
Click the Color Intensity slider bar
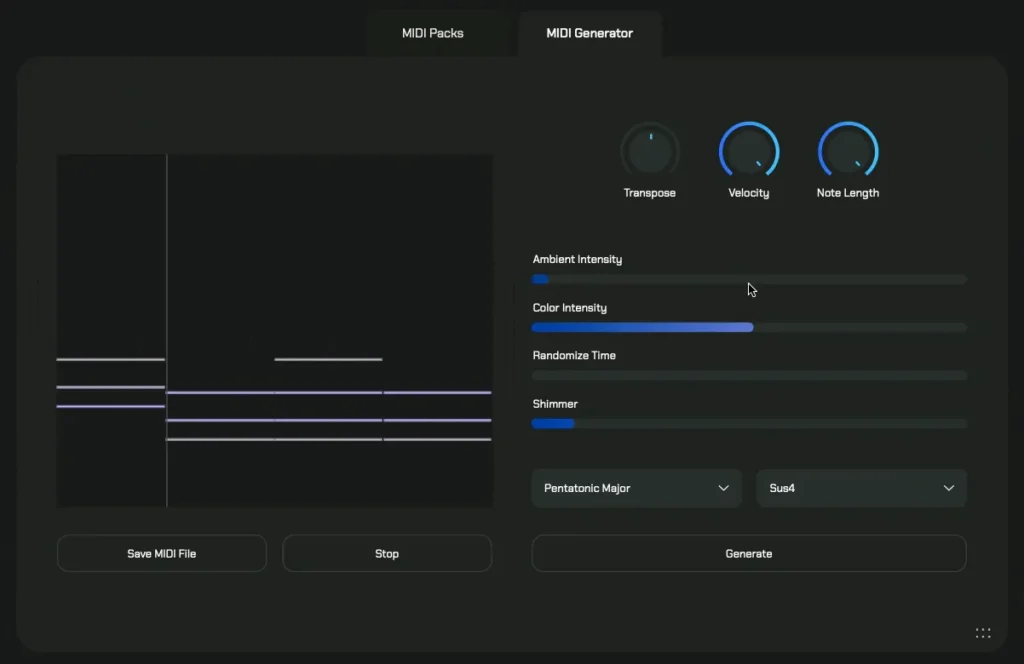click(749, 327)
